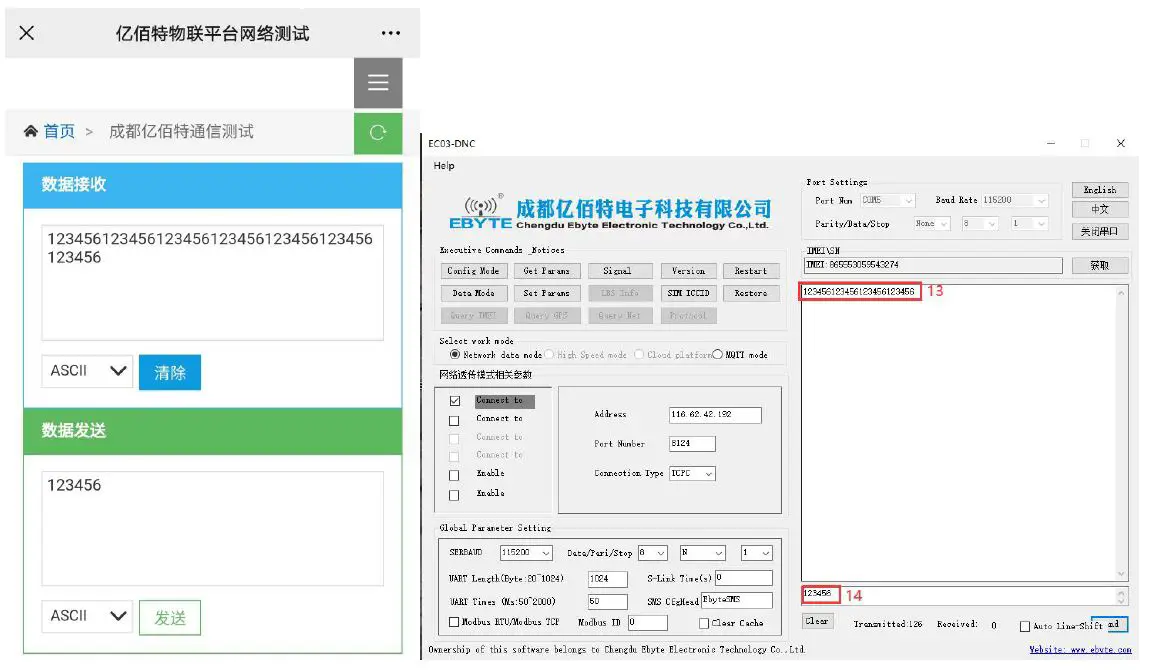Click the 发送 send button

170,618
